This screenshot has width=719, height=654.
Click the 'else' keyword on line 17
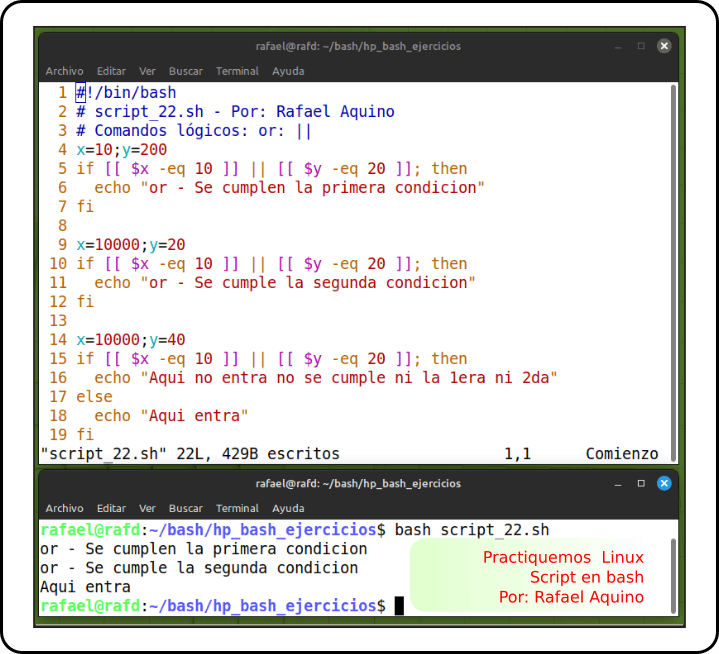94,397
